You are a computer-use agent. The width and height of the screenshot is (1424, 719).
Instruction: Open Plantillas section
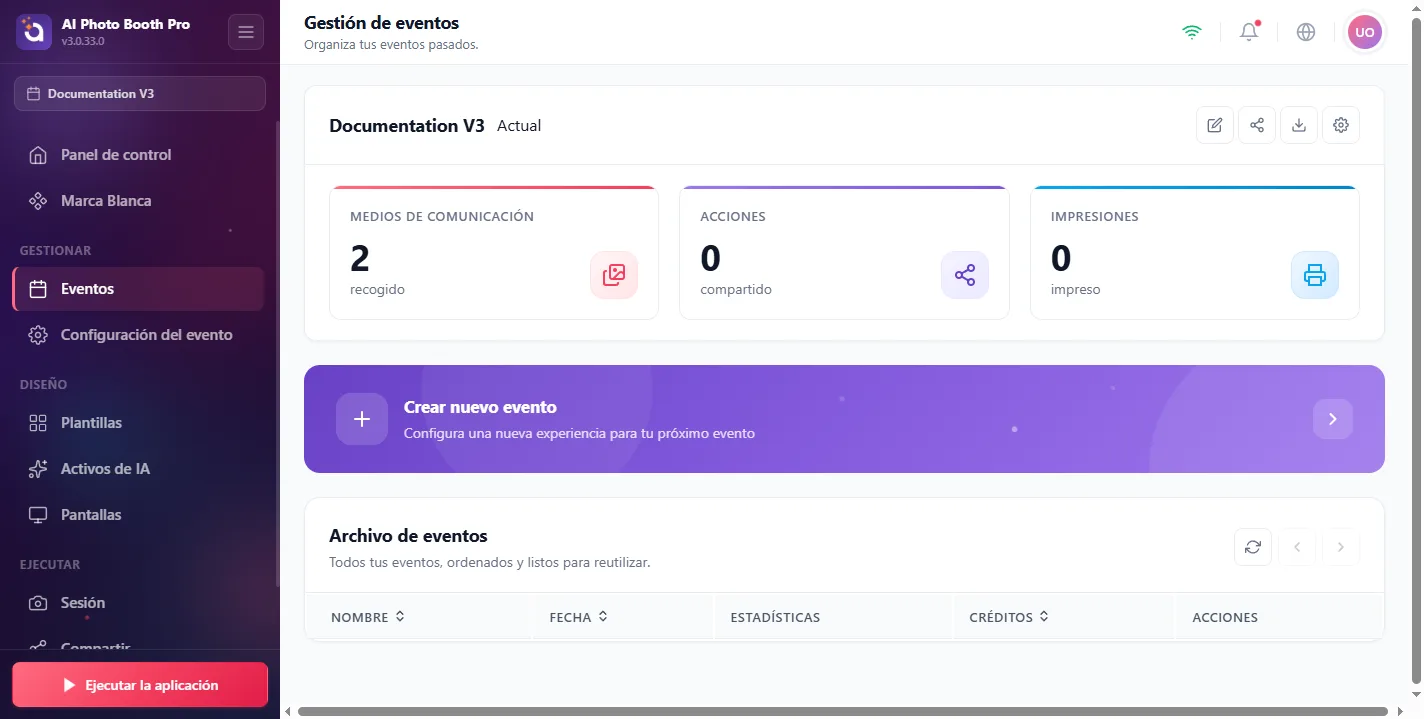138,423
